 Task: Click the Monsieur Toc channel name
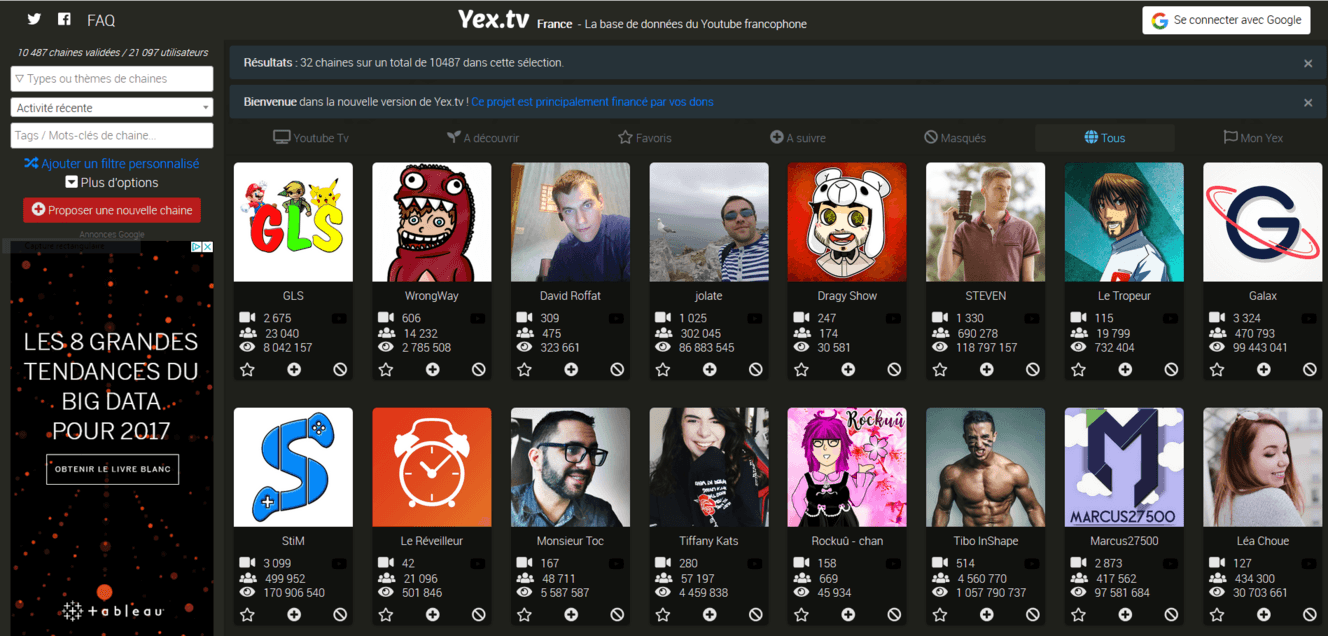click(570, 541)
